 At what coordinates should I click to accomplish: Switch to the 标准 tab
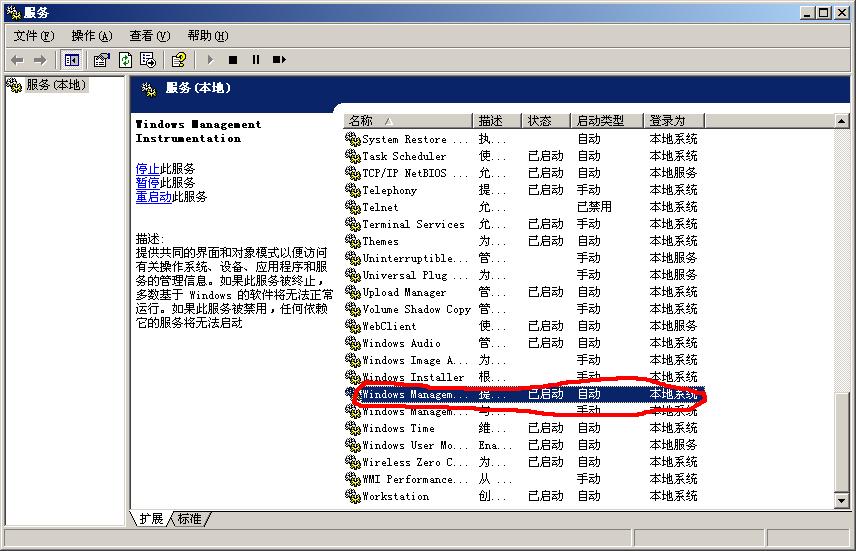(x=189, y=518)
